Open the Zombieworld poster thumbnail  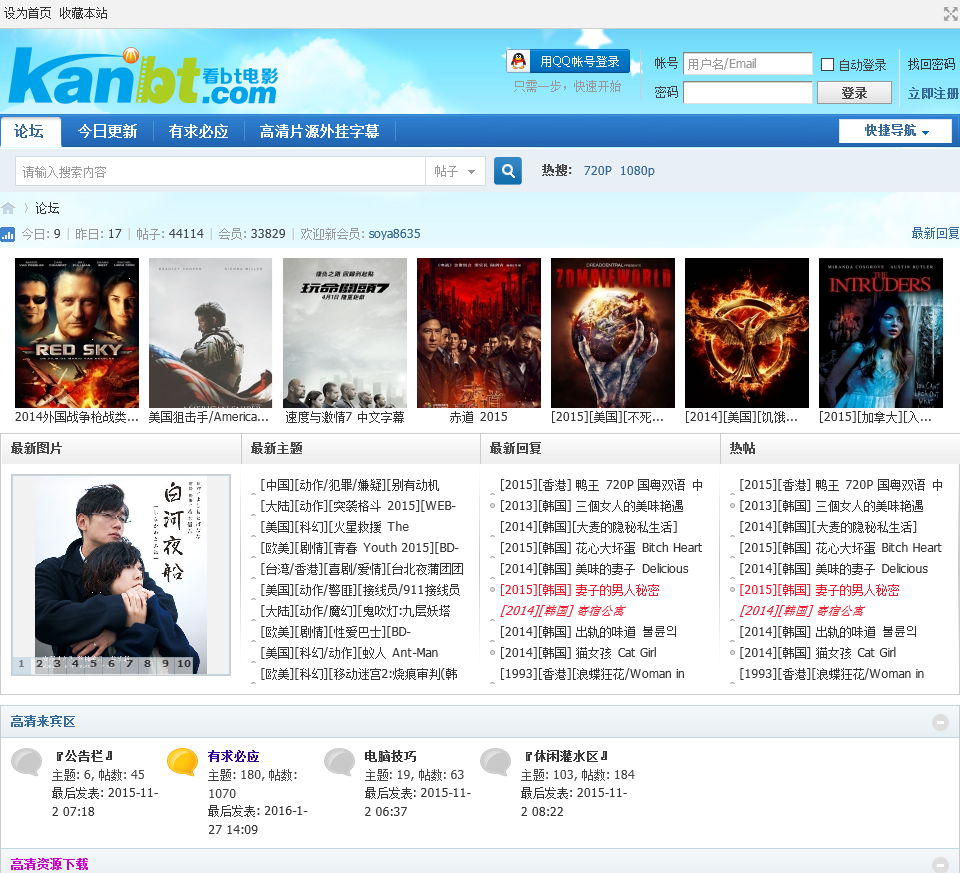(x=613, y=332)
